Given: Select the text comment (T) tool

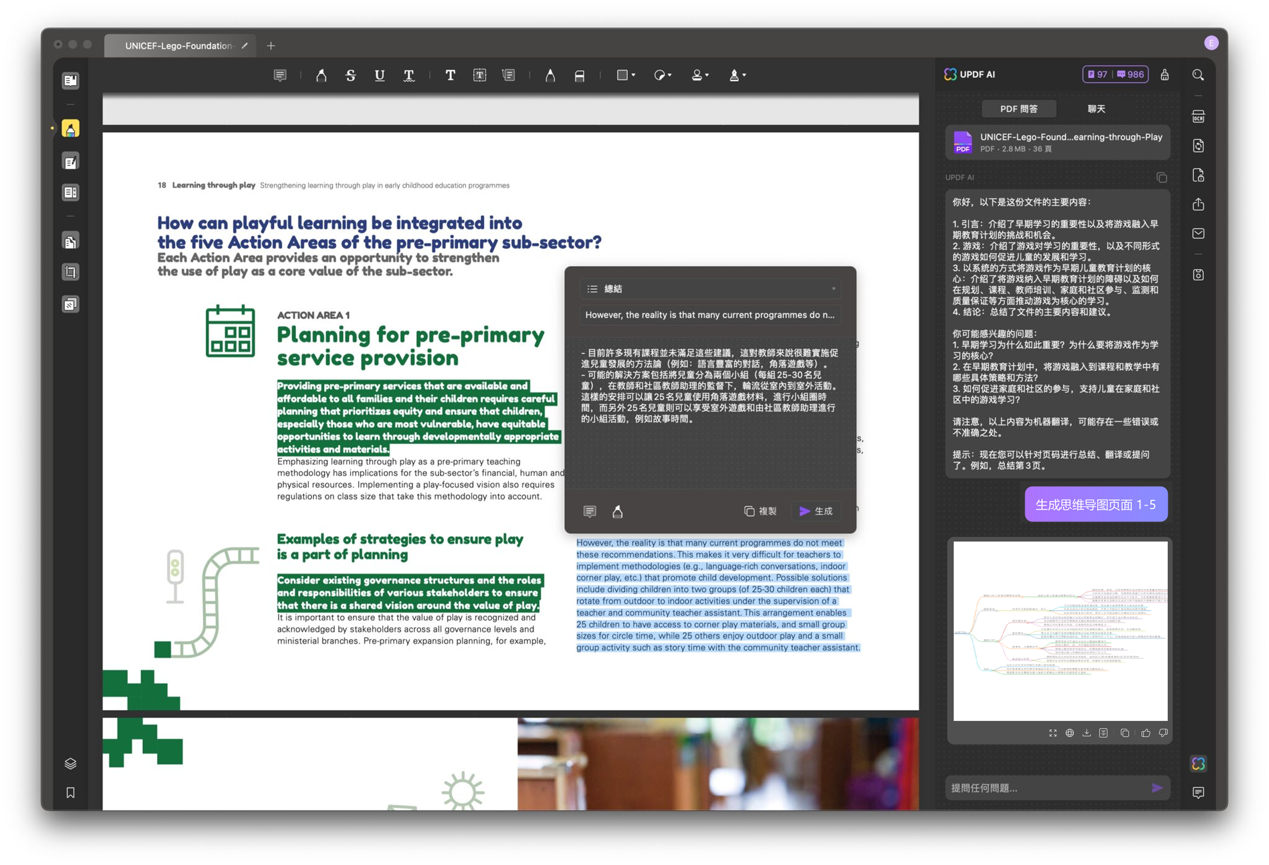Looking at the screenshot, I should coord(450,75).
